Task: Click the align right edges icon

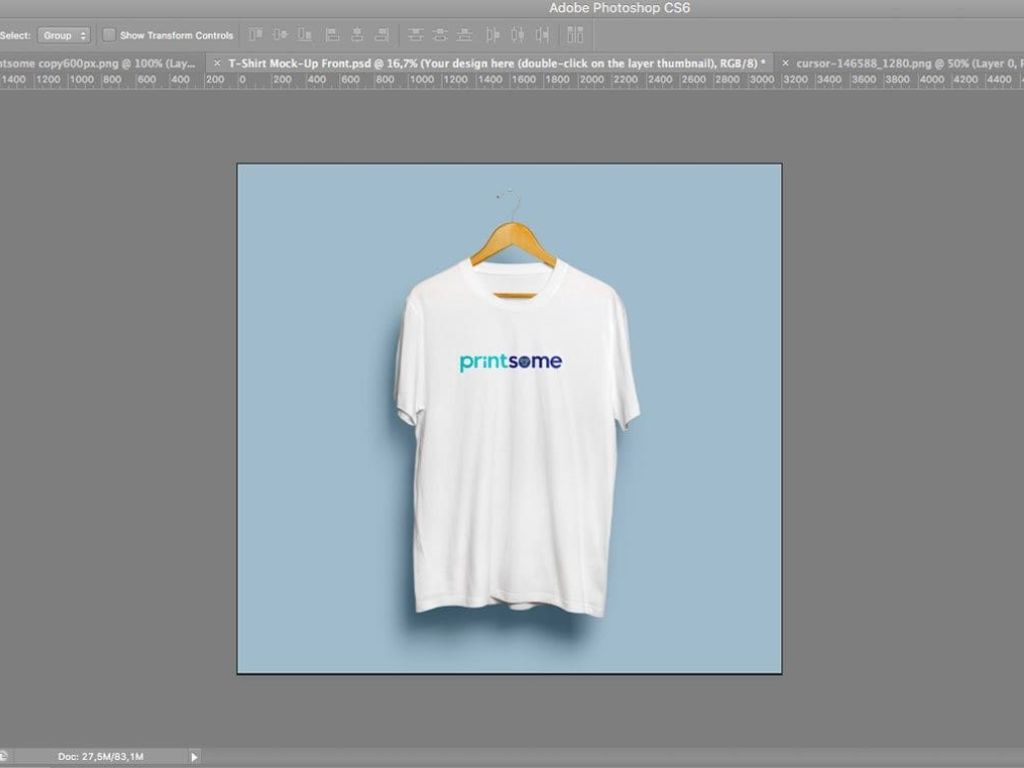Action: 381,35
